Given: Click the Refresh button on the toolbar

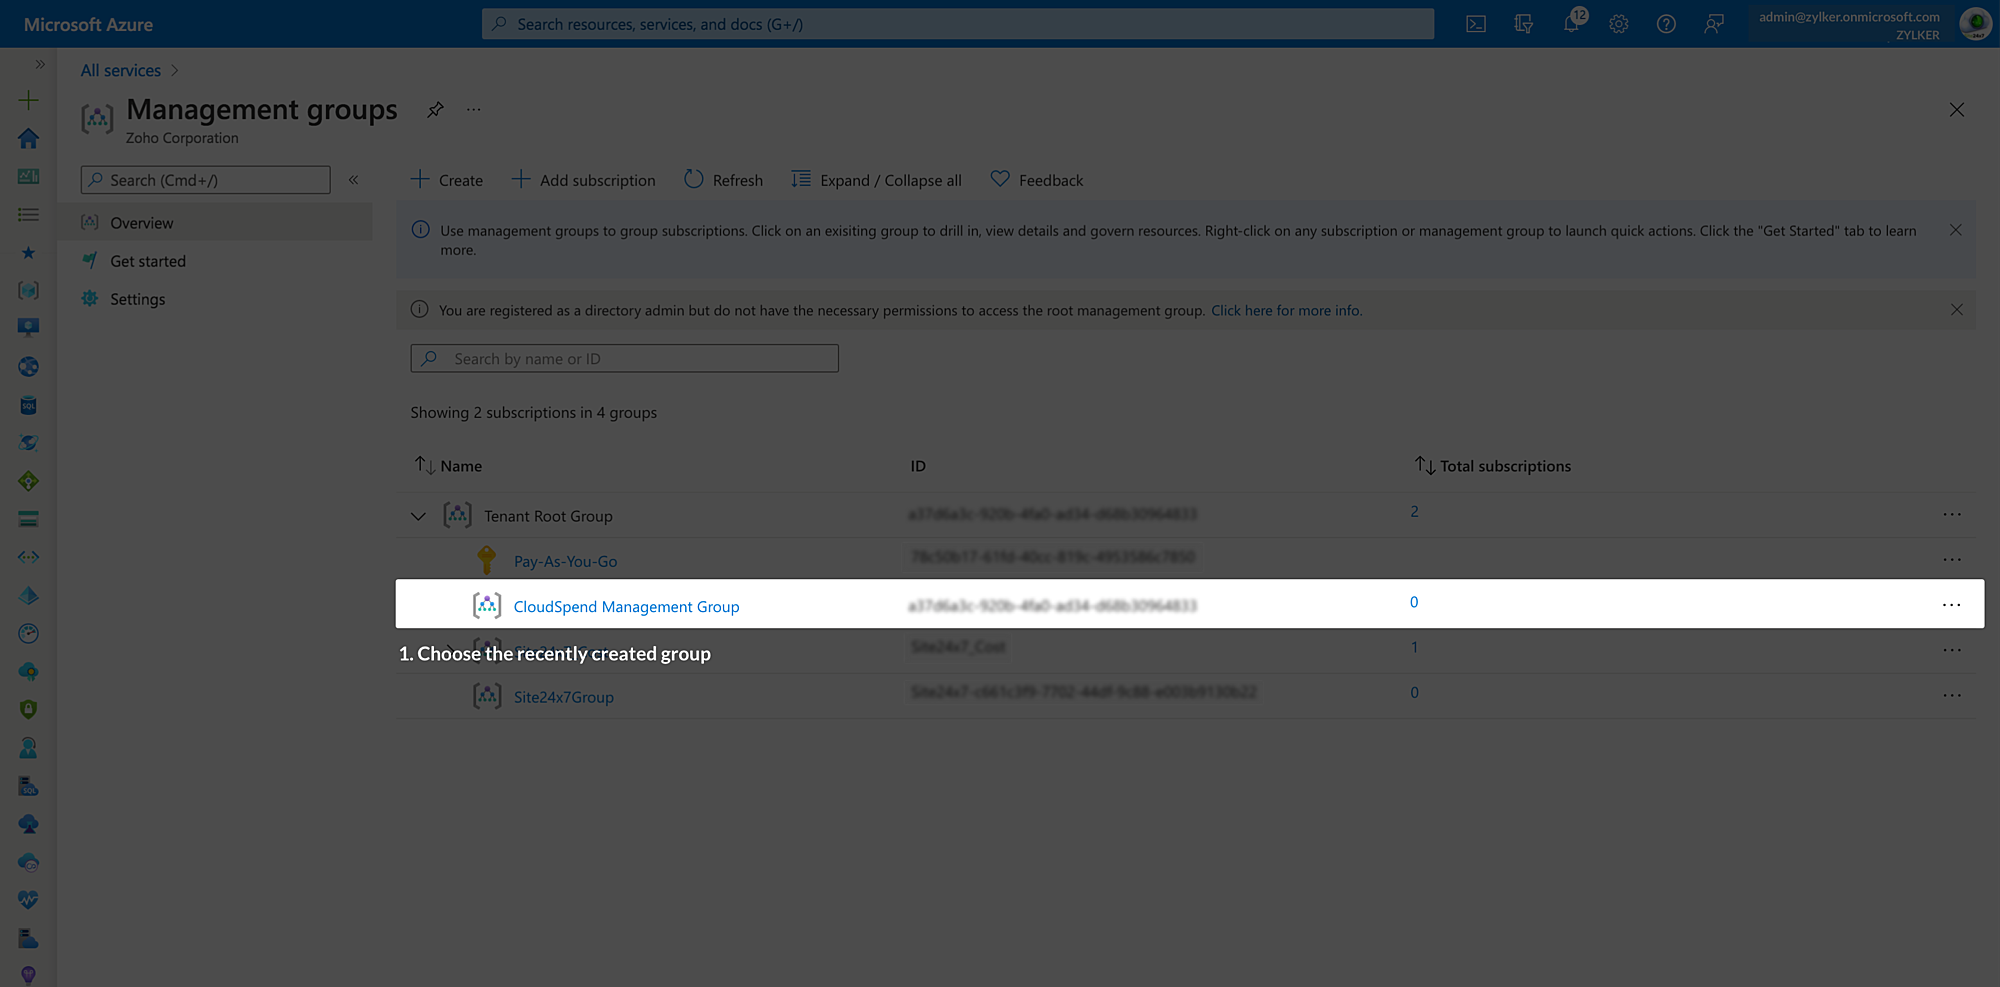Looking at the screenshot, I should pyautogui.click(x=722, y=180).
